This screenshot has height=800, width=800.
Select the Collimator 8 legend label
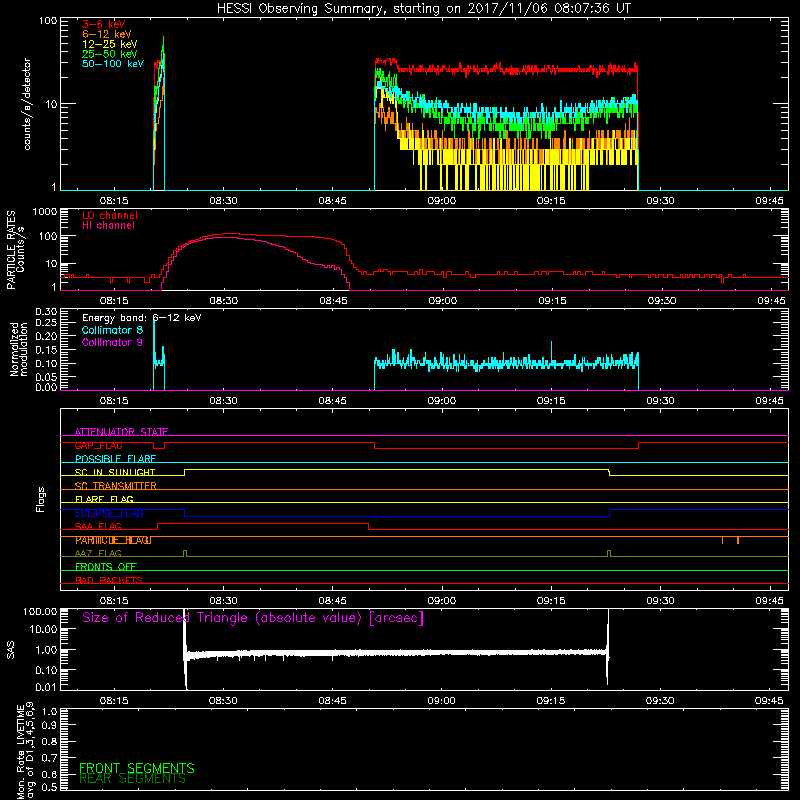coord(112,330)
